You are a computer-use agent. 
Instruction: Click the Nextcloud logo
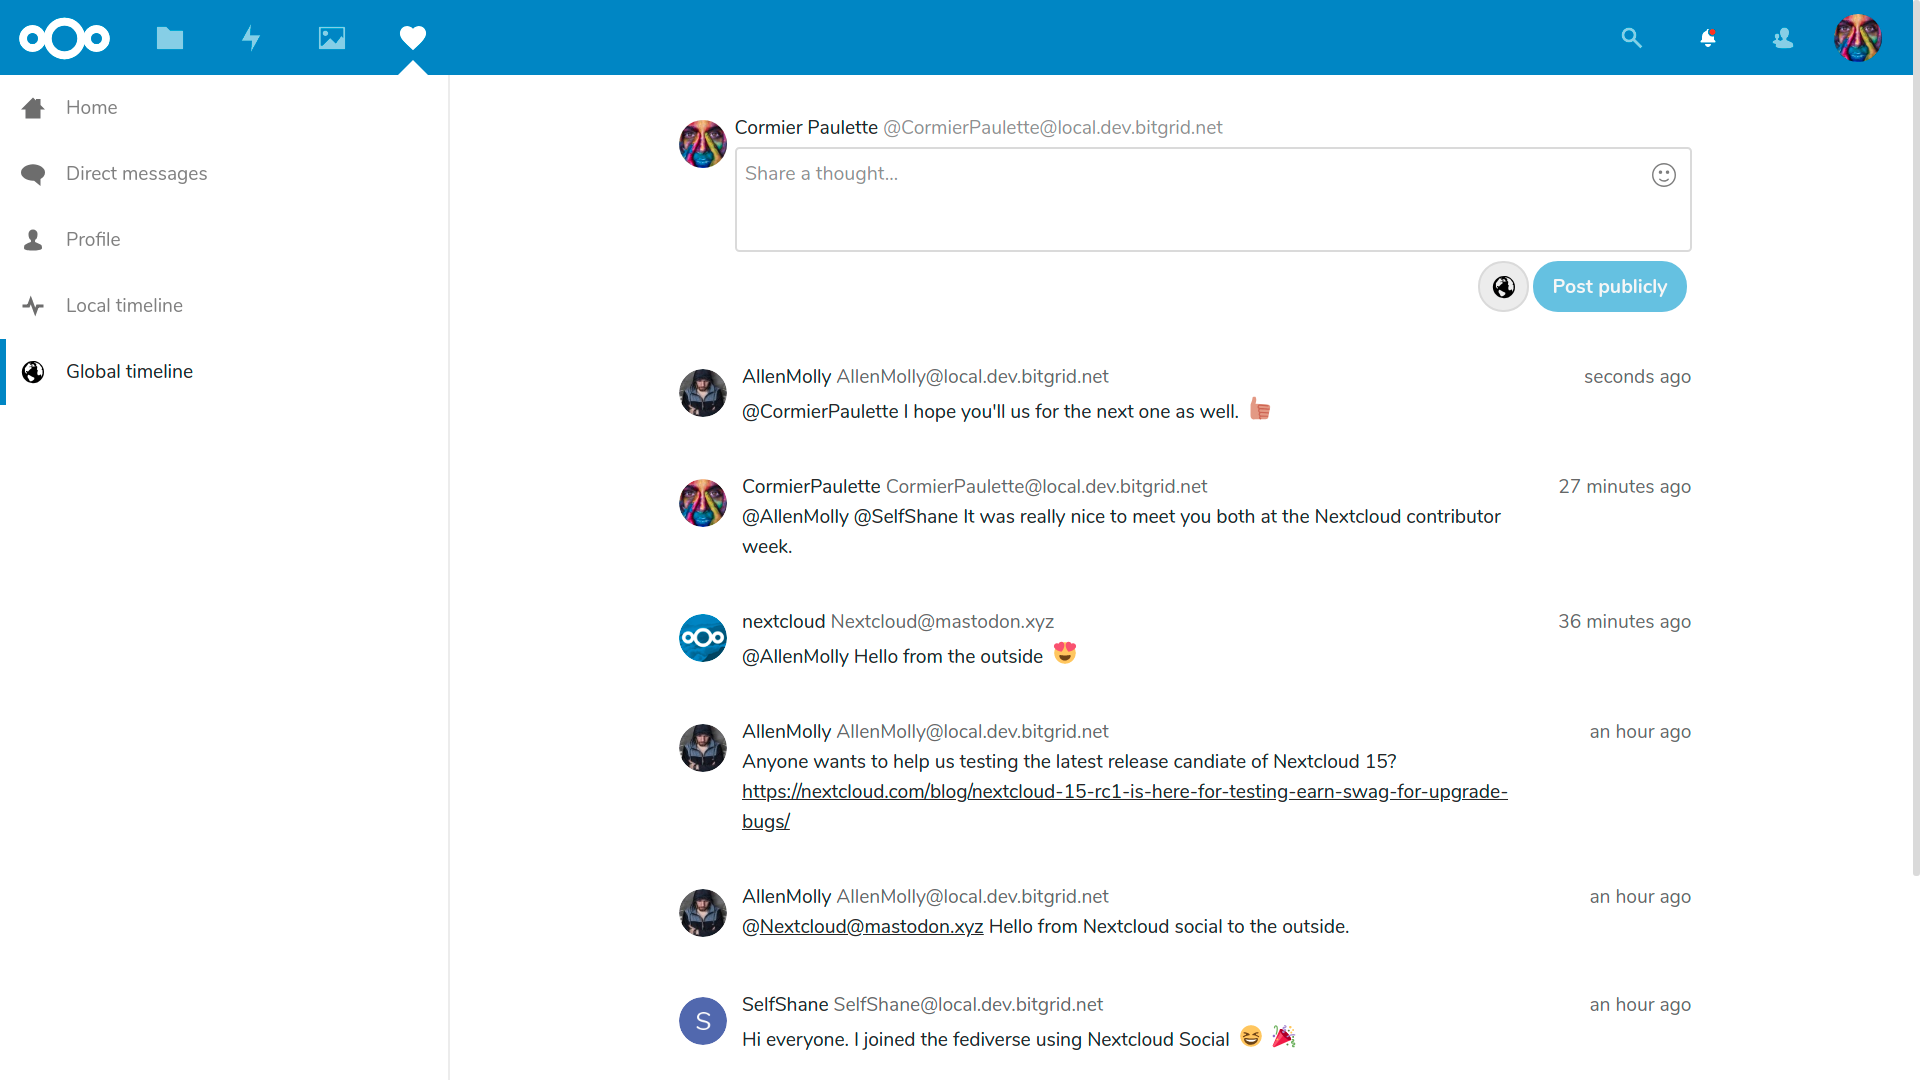point(65,38)
